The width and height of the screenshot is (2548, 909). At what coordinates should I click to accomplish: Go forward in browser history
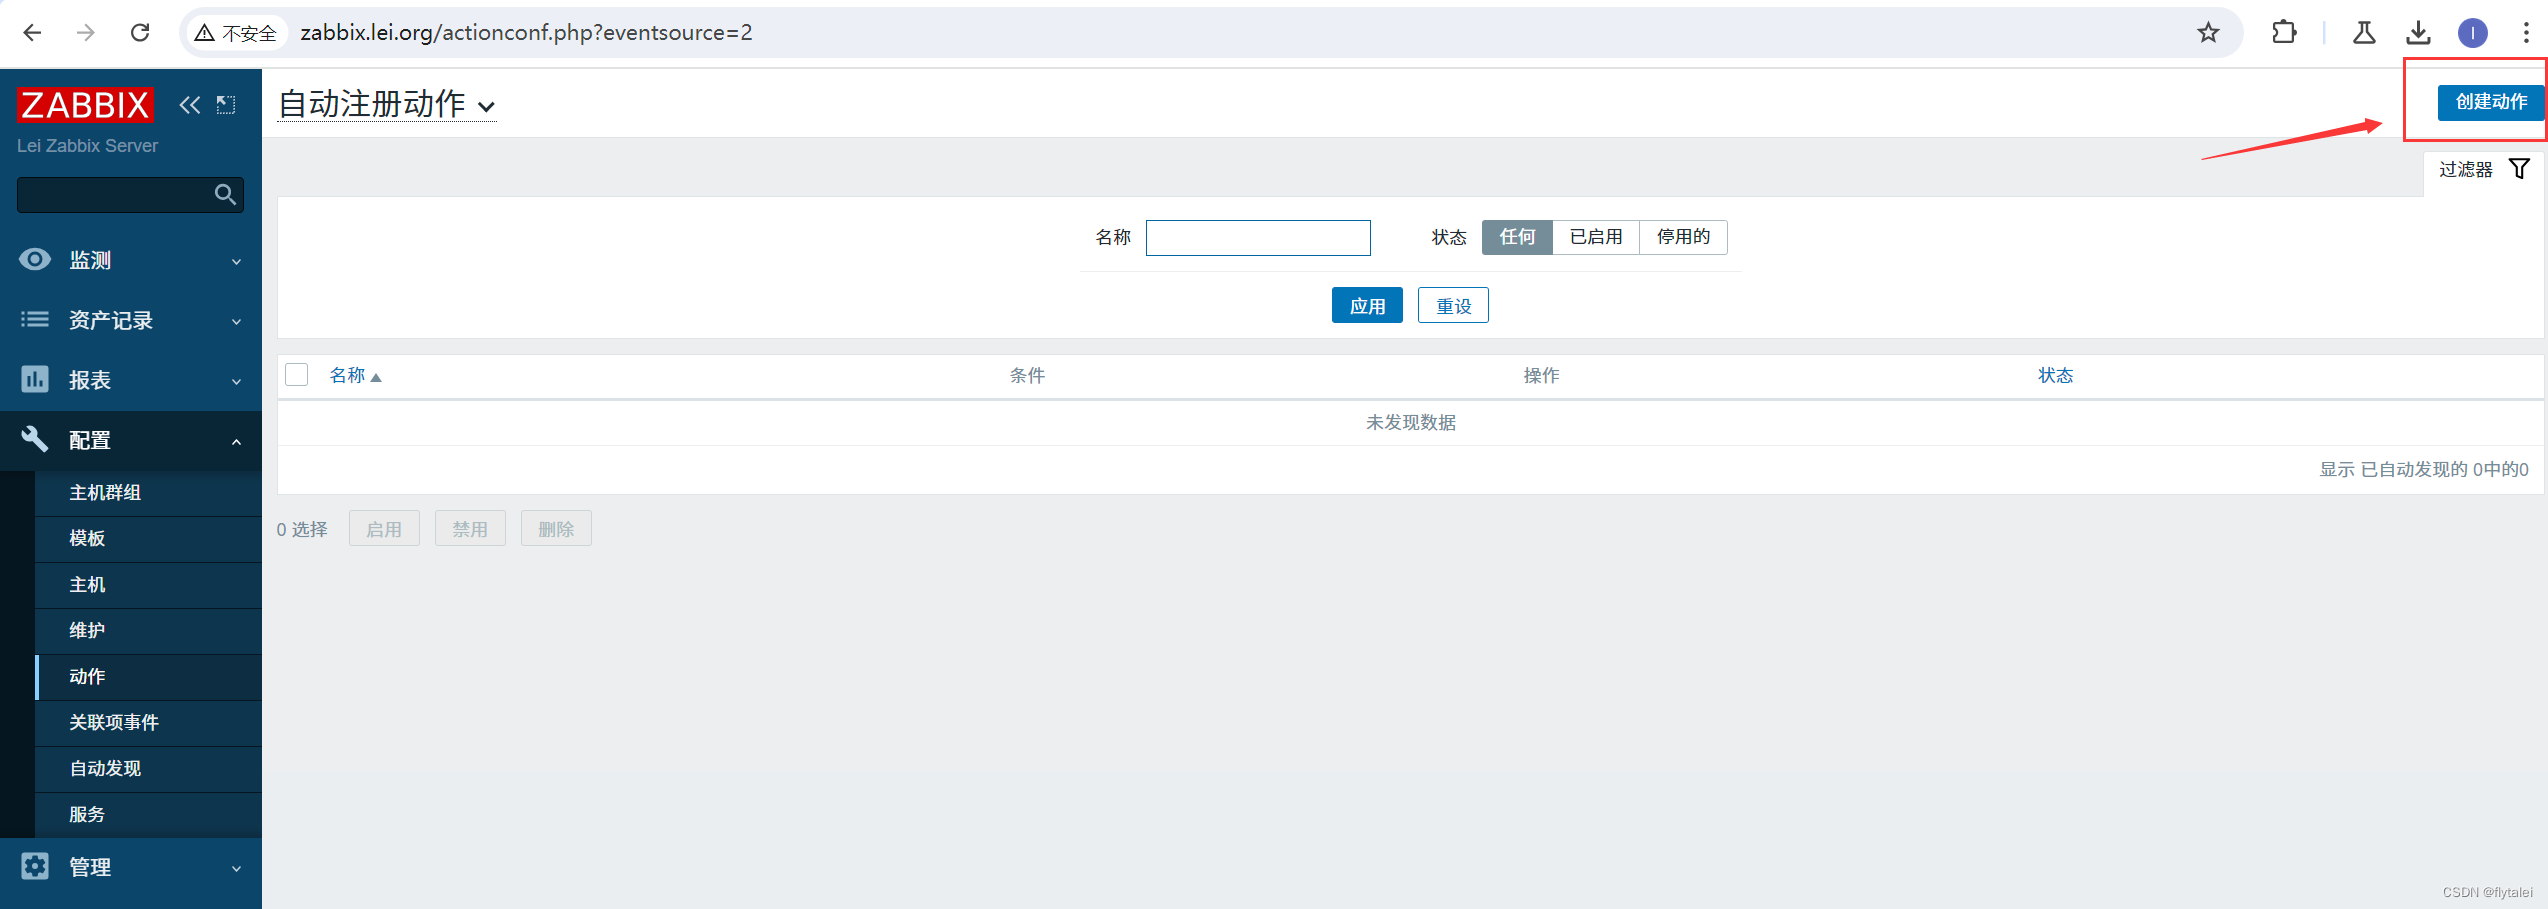pyautogui.click(x=86, y=33)
